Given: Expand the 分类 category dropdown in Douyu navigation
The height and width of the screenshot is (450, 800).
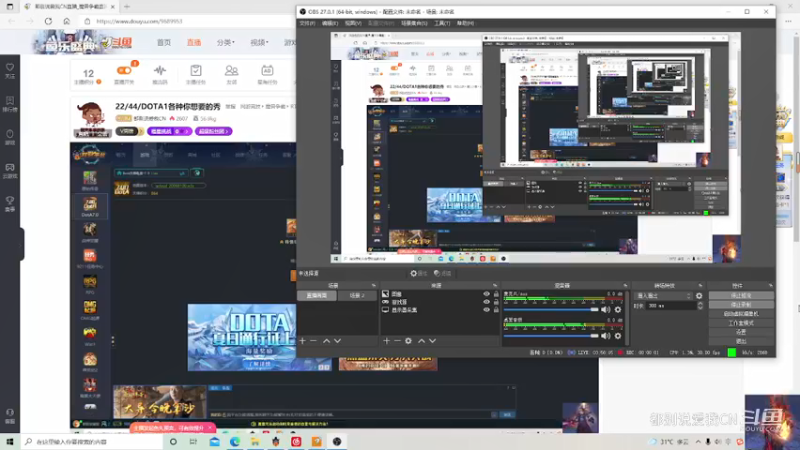Looking at the screenshot, I should pos(226,42).
